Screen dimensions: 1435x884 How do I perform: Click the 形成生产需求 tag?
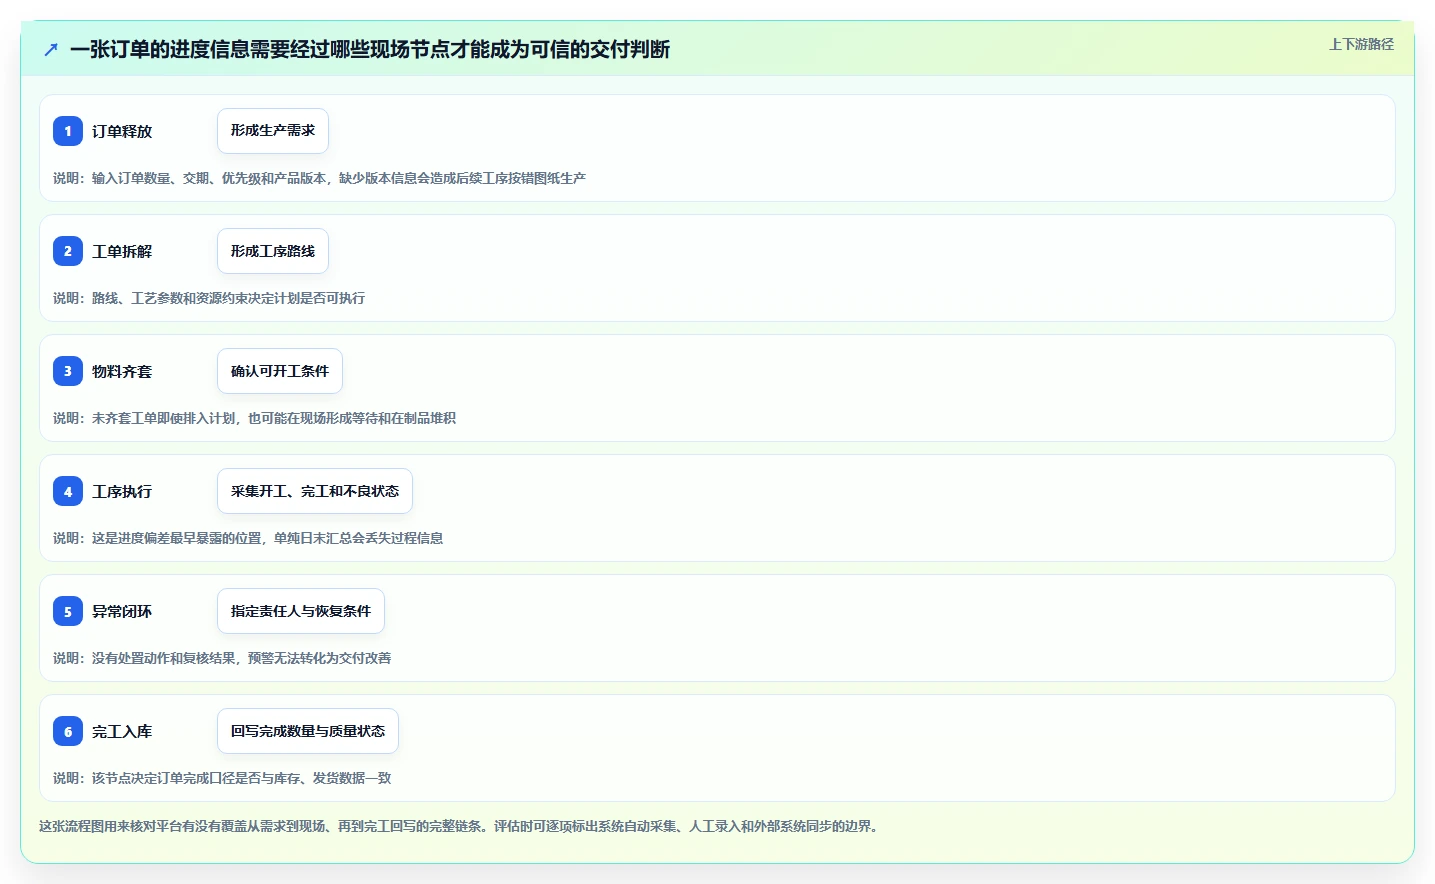tap(273, 131)
